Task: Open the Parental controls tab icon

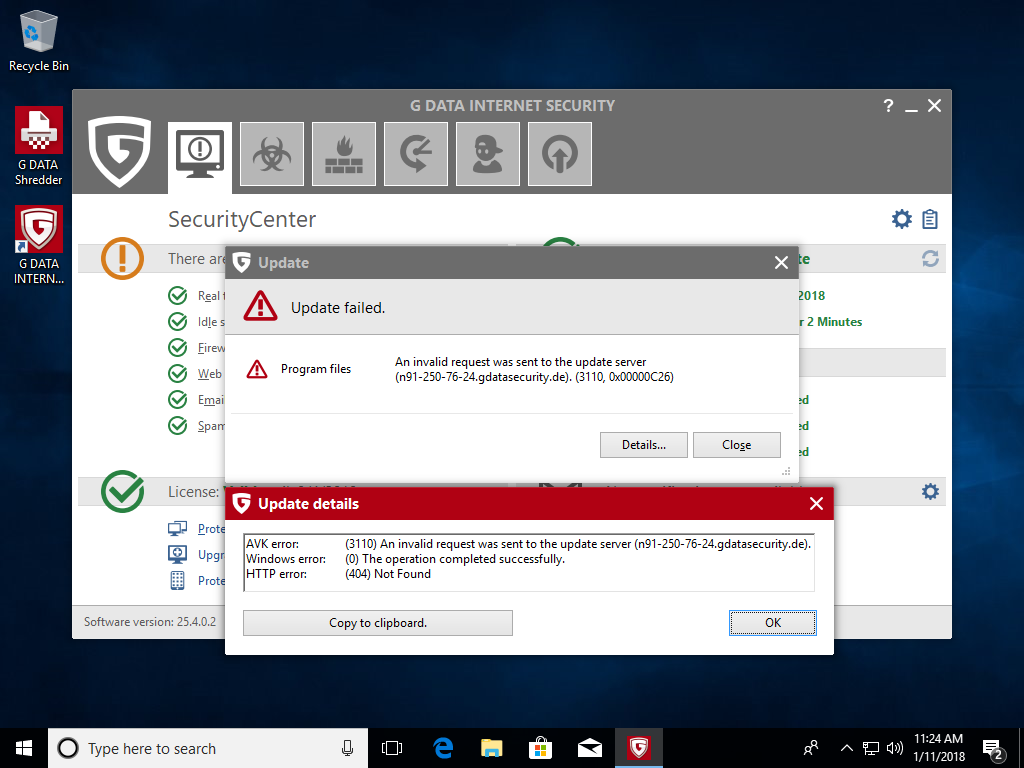Action: (488, 154)
